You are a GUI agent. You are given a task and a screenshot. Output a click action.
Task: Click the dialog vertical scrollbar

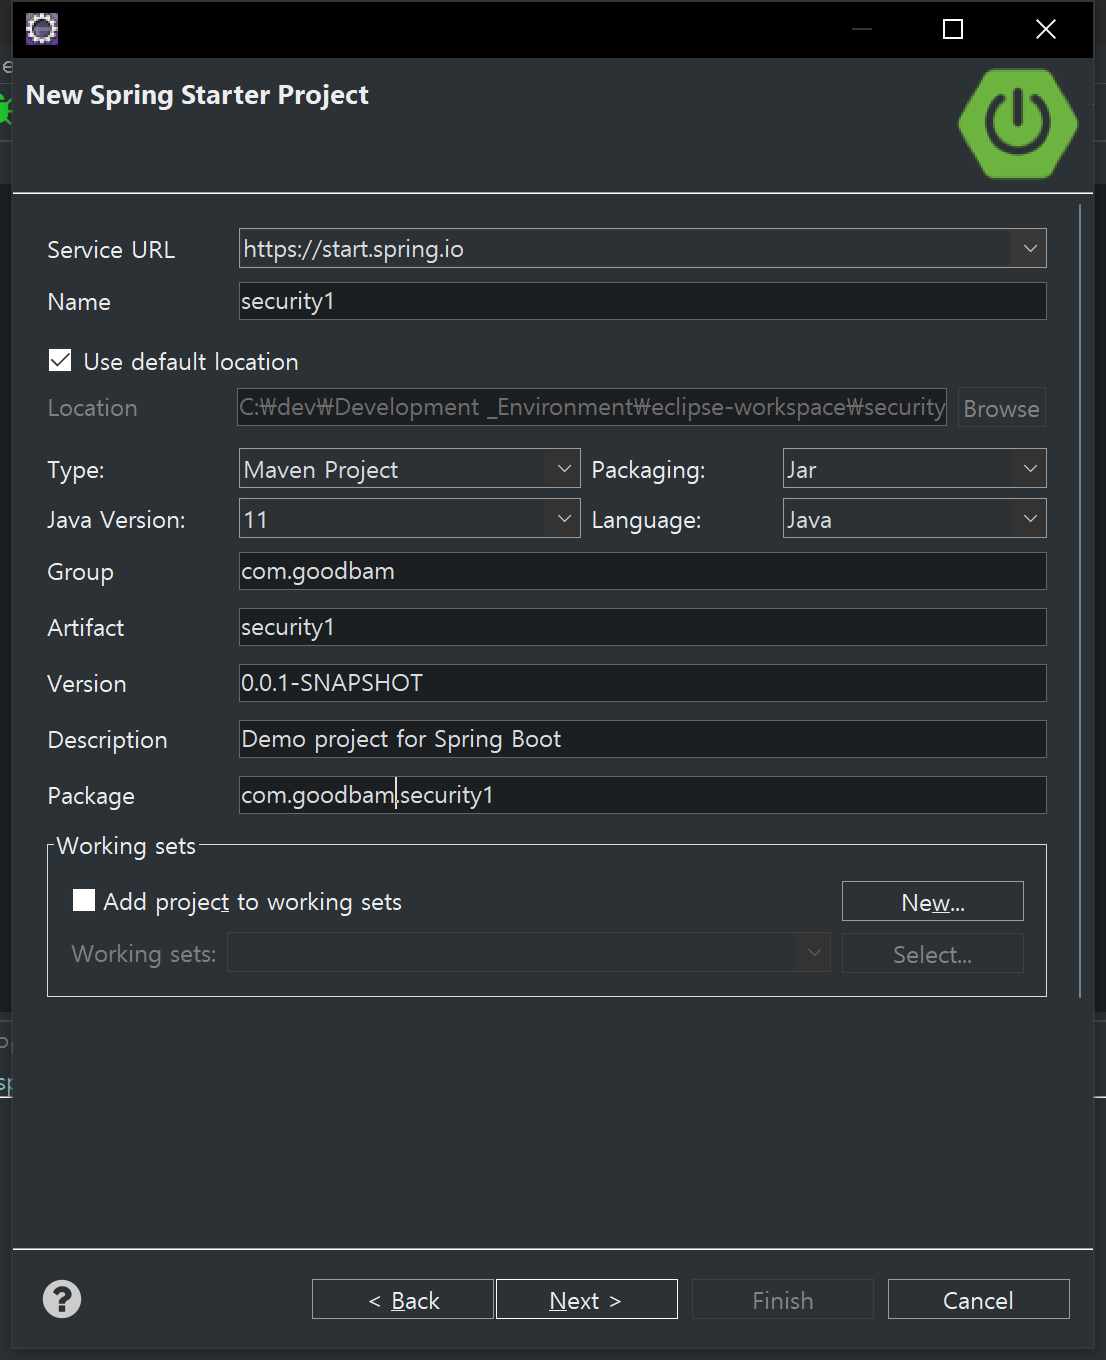[x=1080, y=600]
